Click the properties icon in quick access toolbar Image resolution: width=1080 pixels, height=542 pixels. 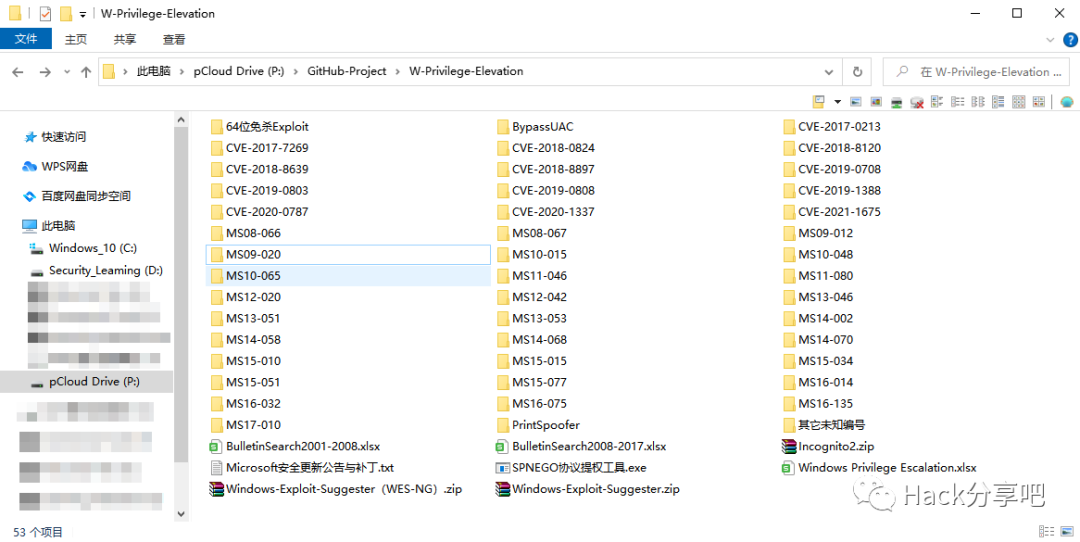pyautogui.click(x=45, y=14)
